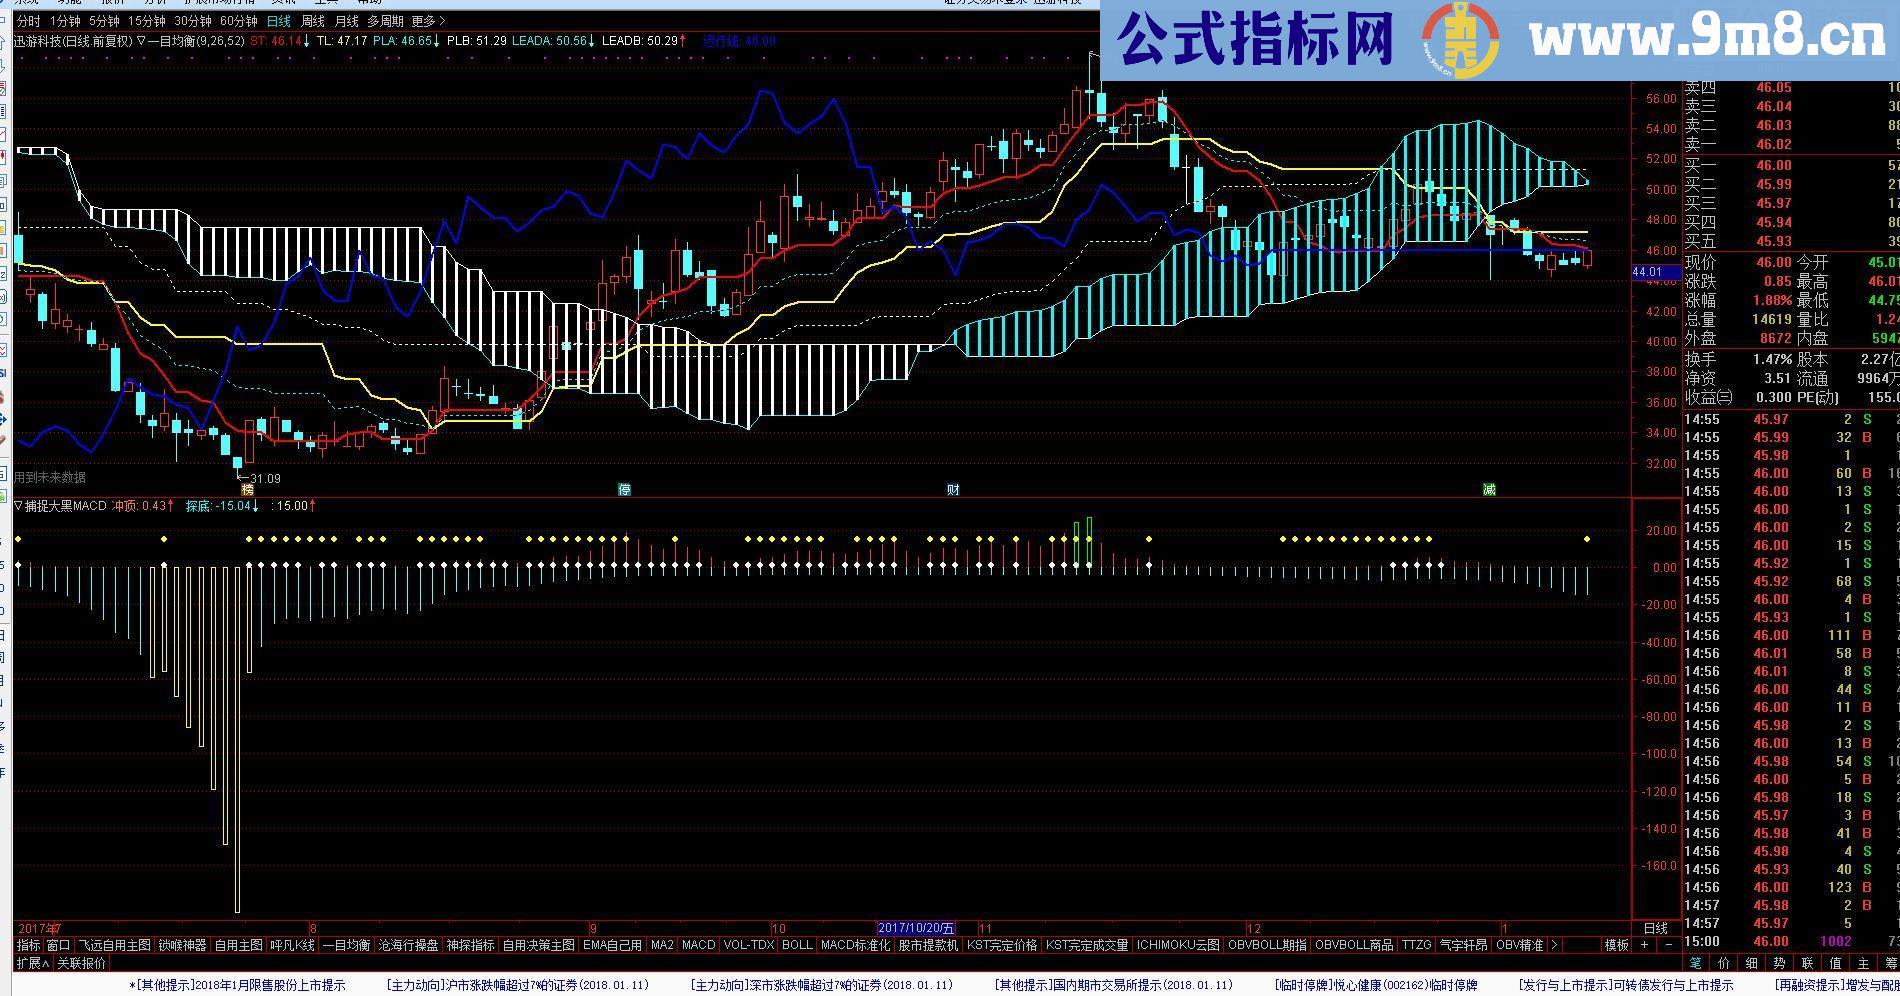The width and height of the screenshot is (1900, 996).
Task: Open the 股市提款机 indicator shortcut
Action: 927,943
